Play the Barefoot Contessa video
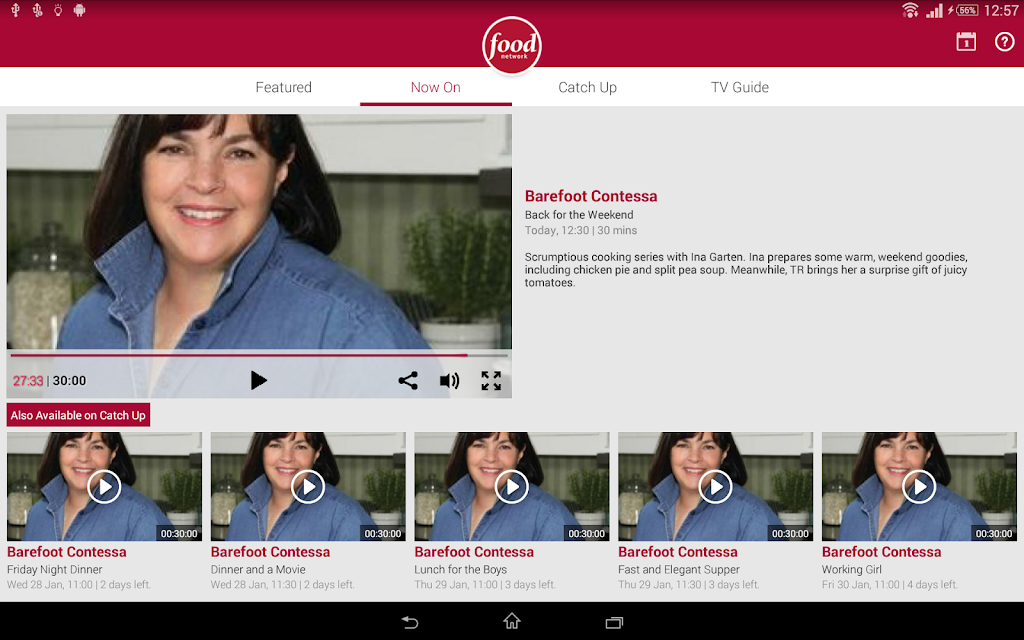This screenshot has width=1024, height=640. point(259,380)
